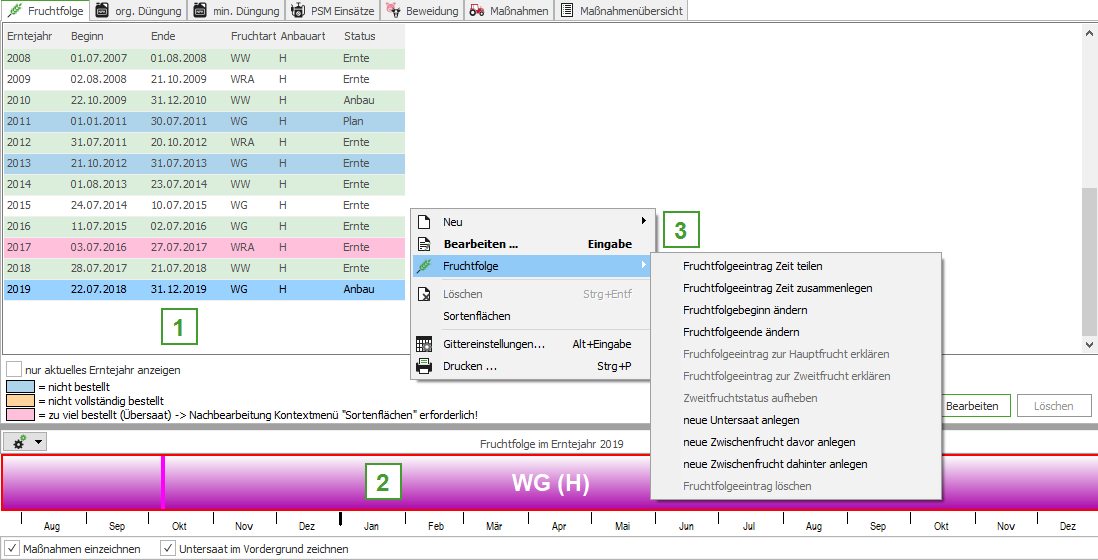Choose Fruchtfolgeeintrag Zeit teilen
The width and height of the screenshot is (1098, 560).
point(752,266)
